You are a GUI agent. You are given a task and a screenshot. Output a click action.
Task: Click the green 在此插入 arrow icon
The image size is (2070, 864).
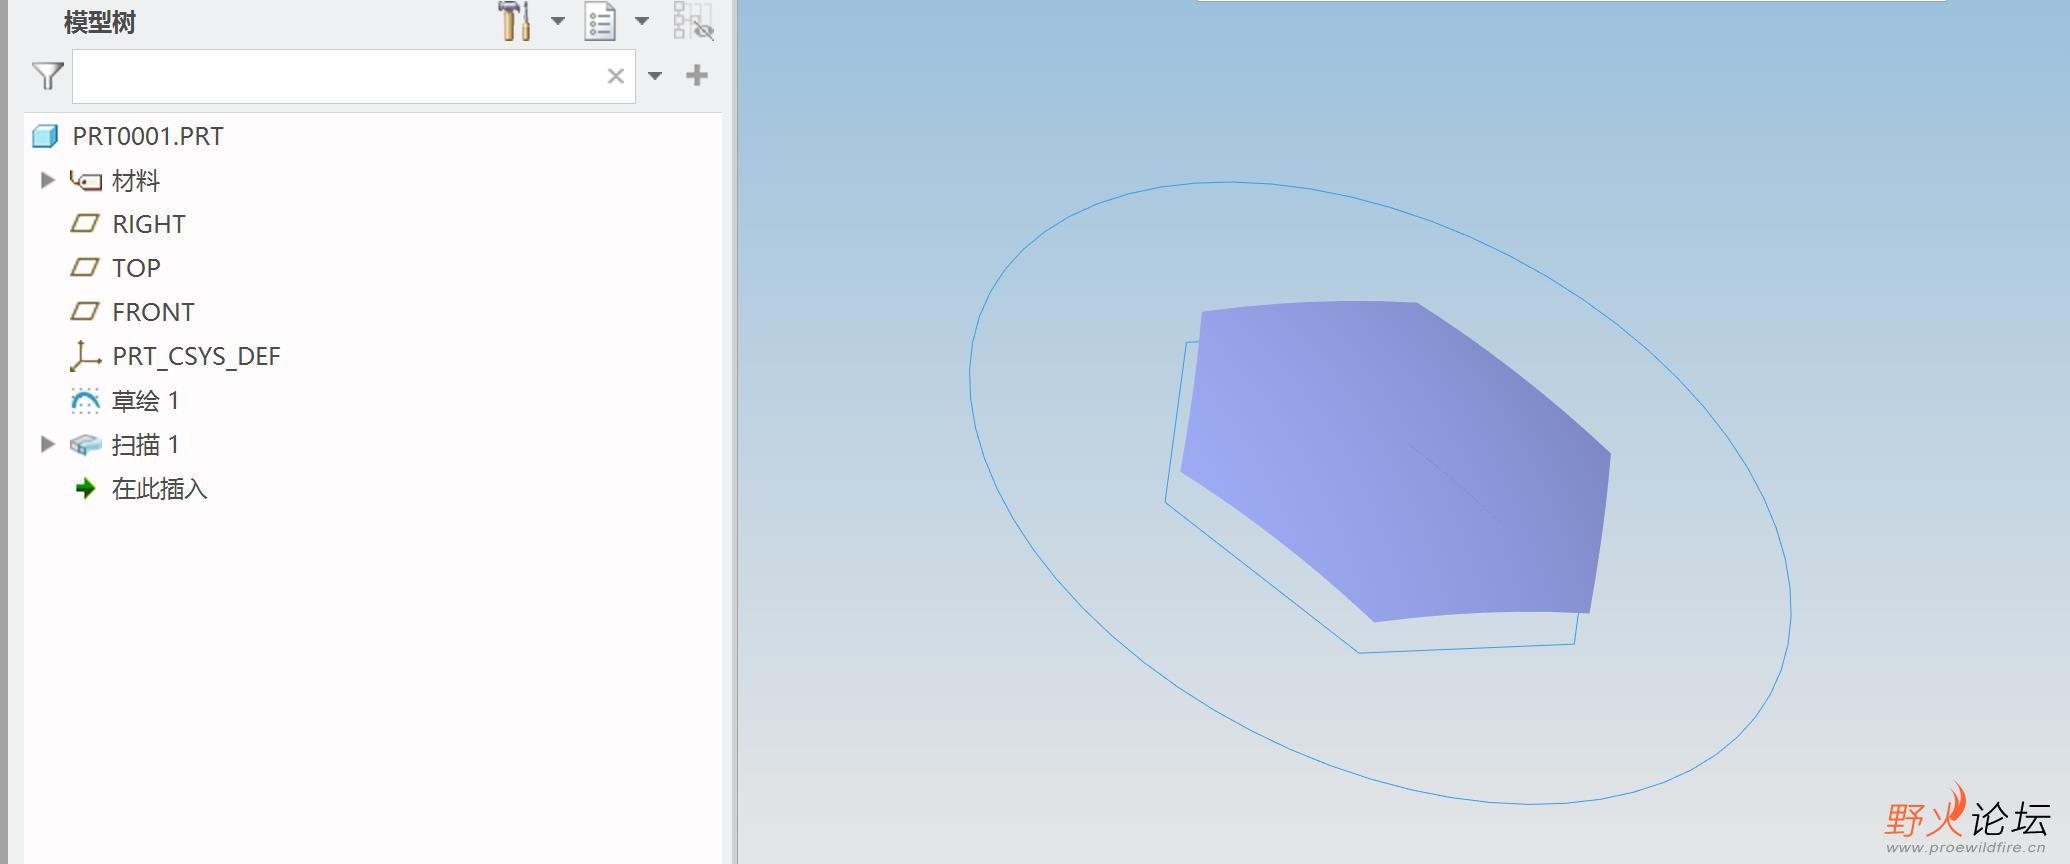[86, 489]
